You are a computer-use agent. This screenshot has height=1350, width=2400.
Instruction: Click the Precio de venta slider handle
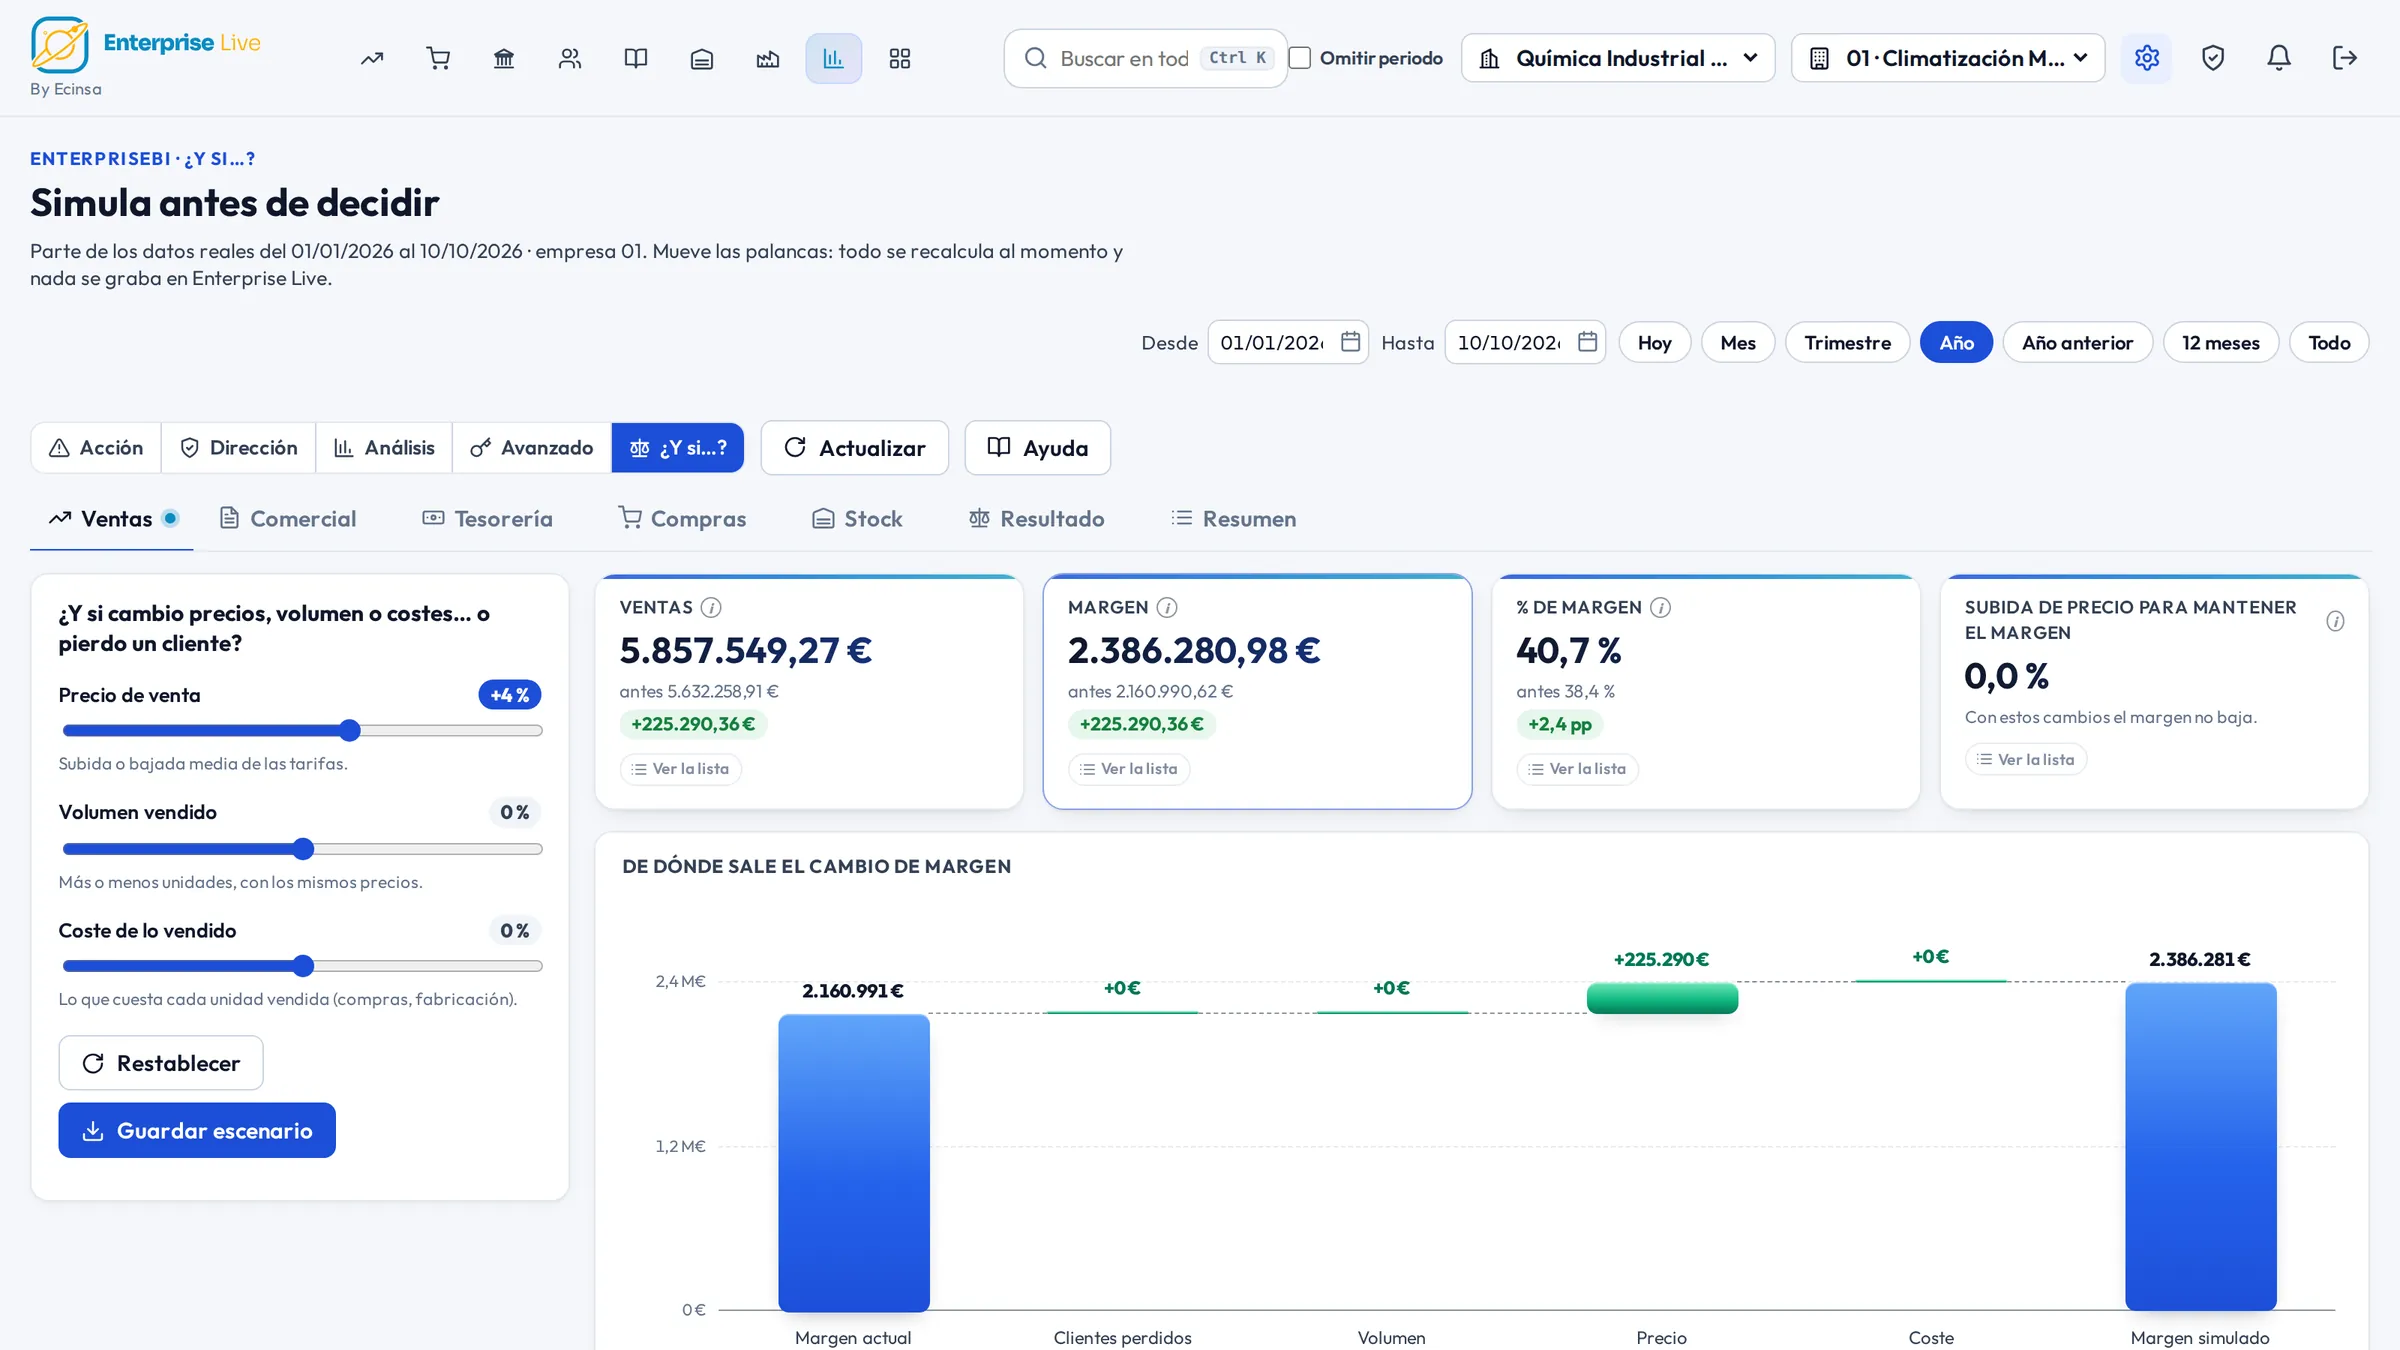click(x=349, y=730)
